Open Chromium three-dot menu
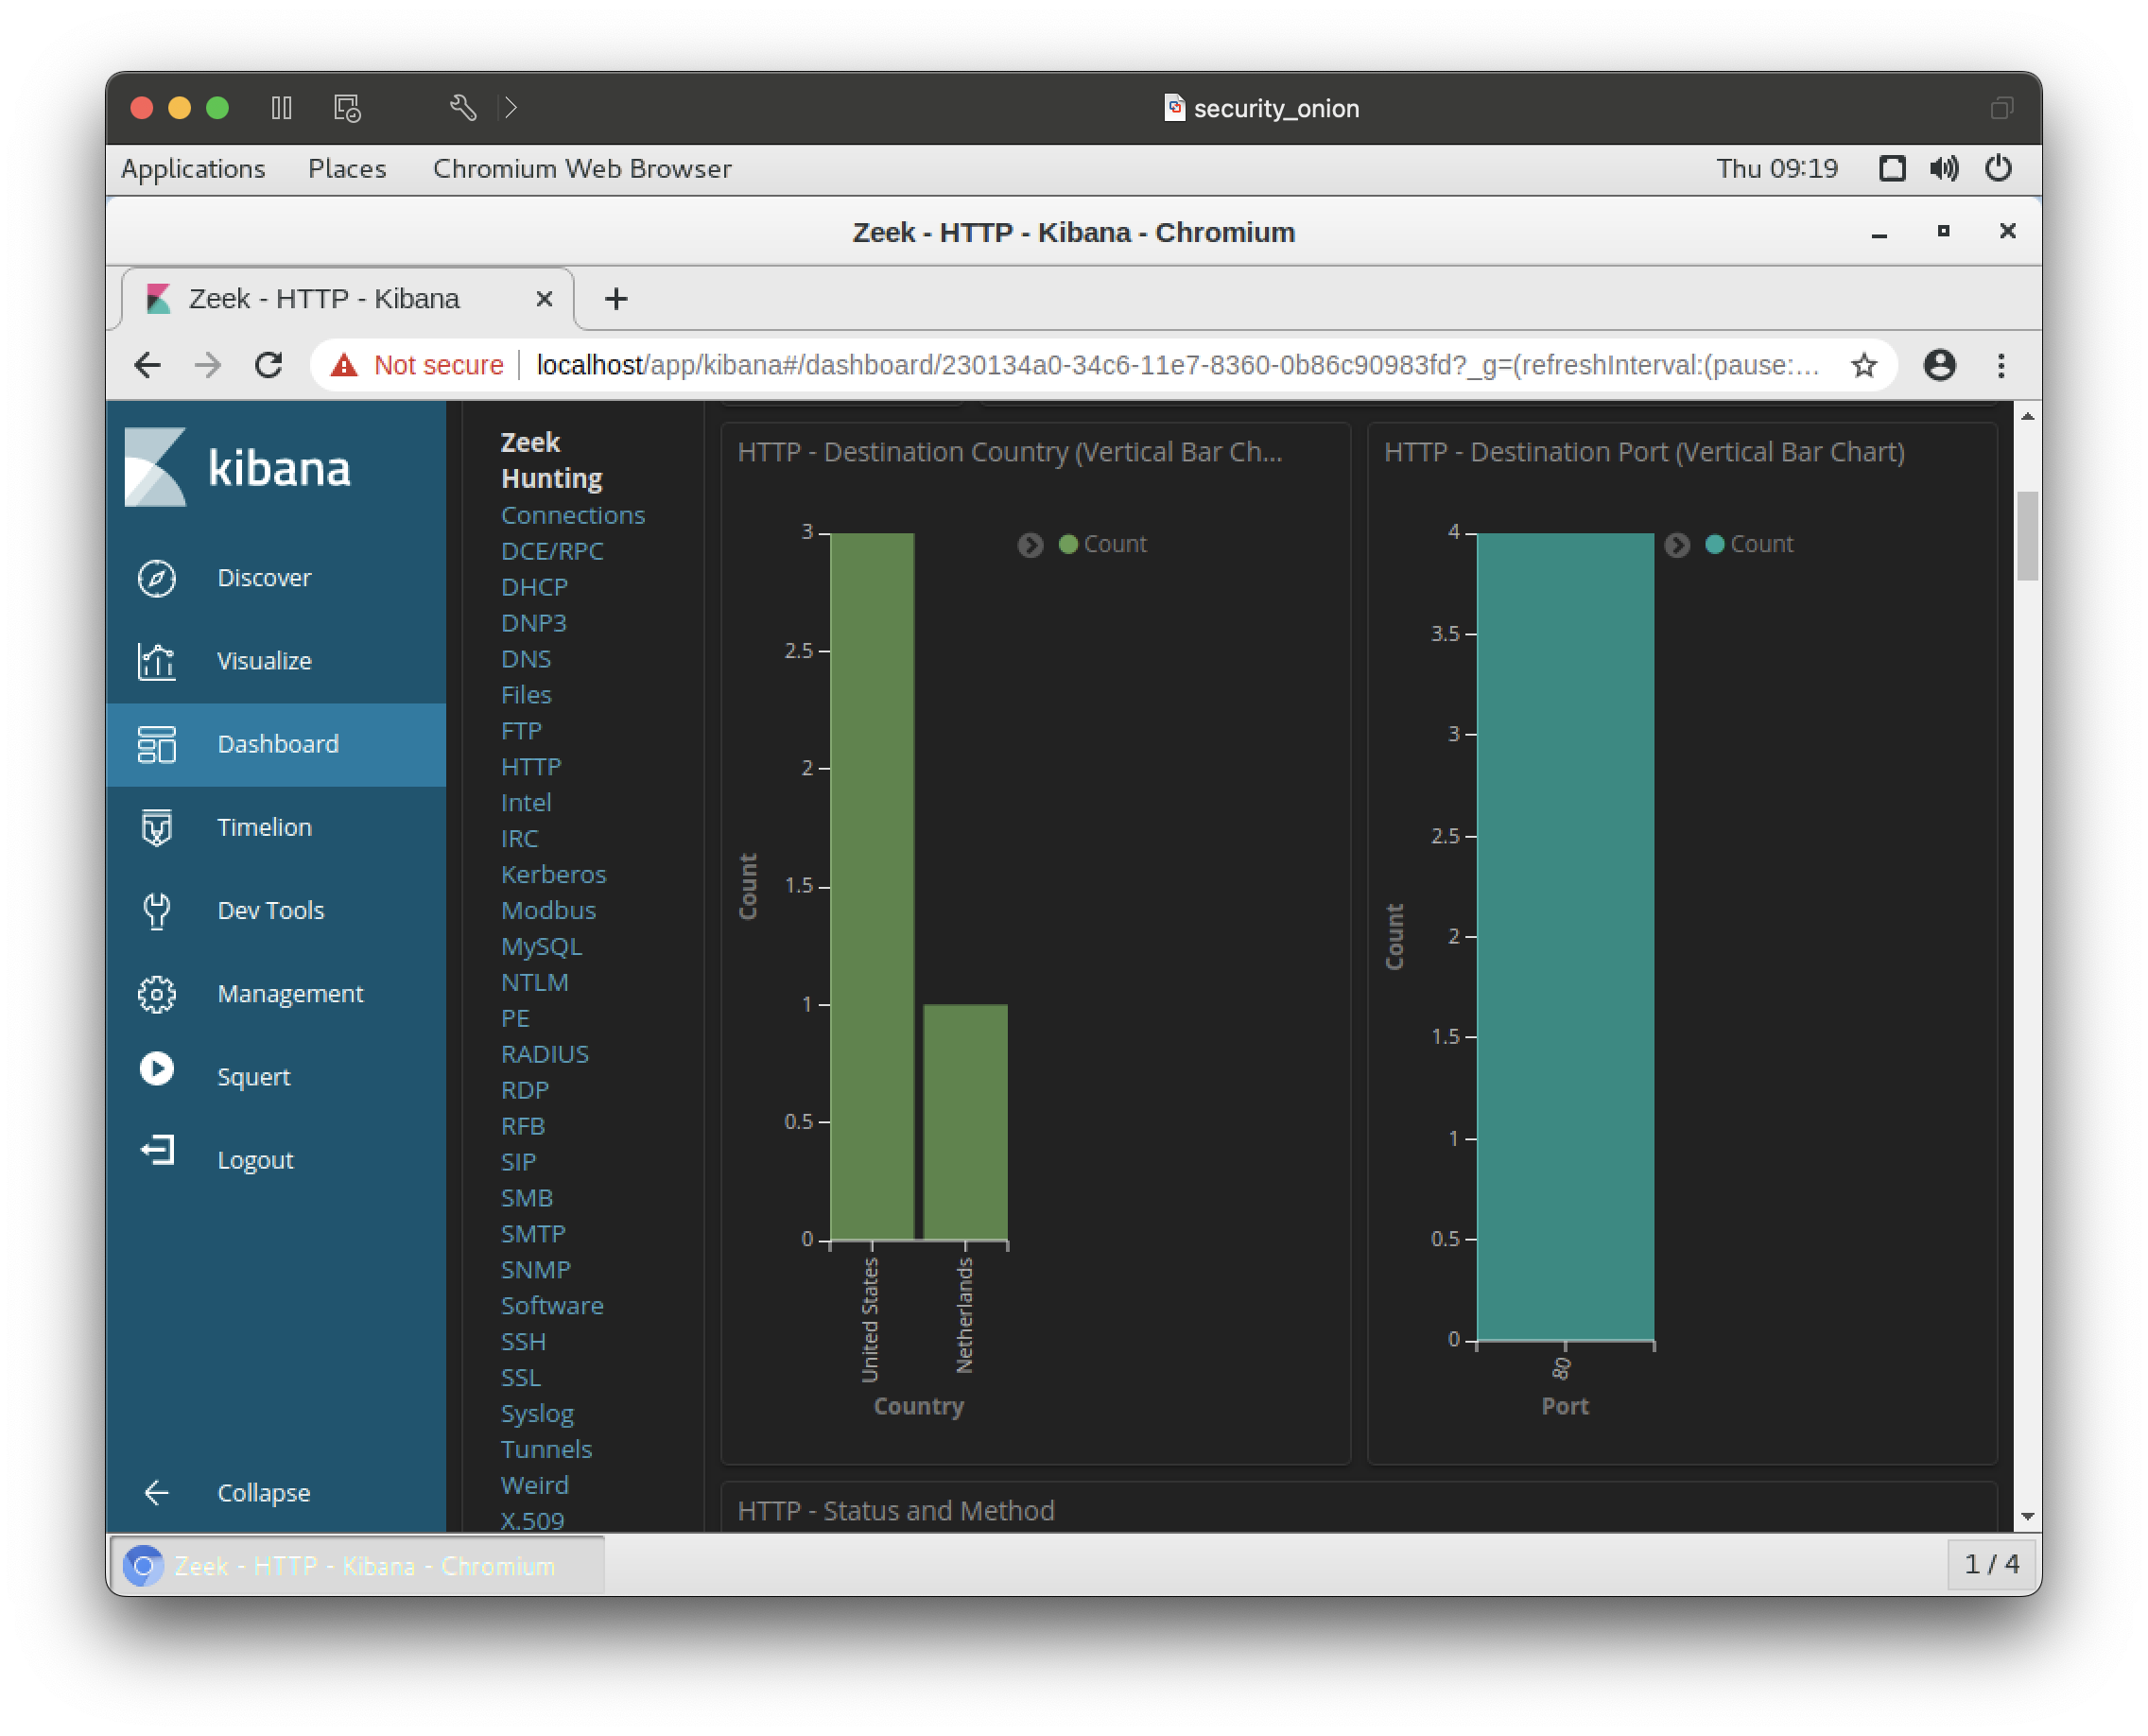 (x=2000, y=365)
